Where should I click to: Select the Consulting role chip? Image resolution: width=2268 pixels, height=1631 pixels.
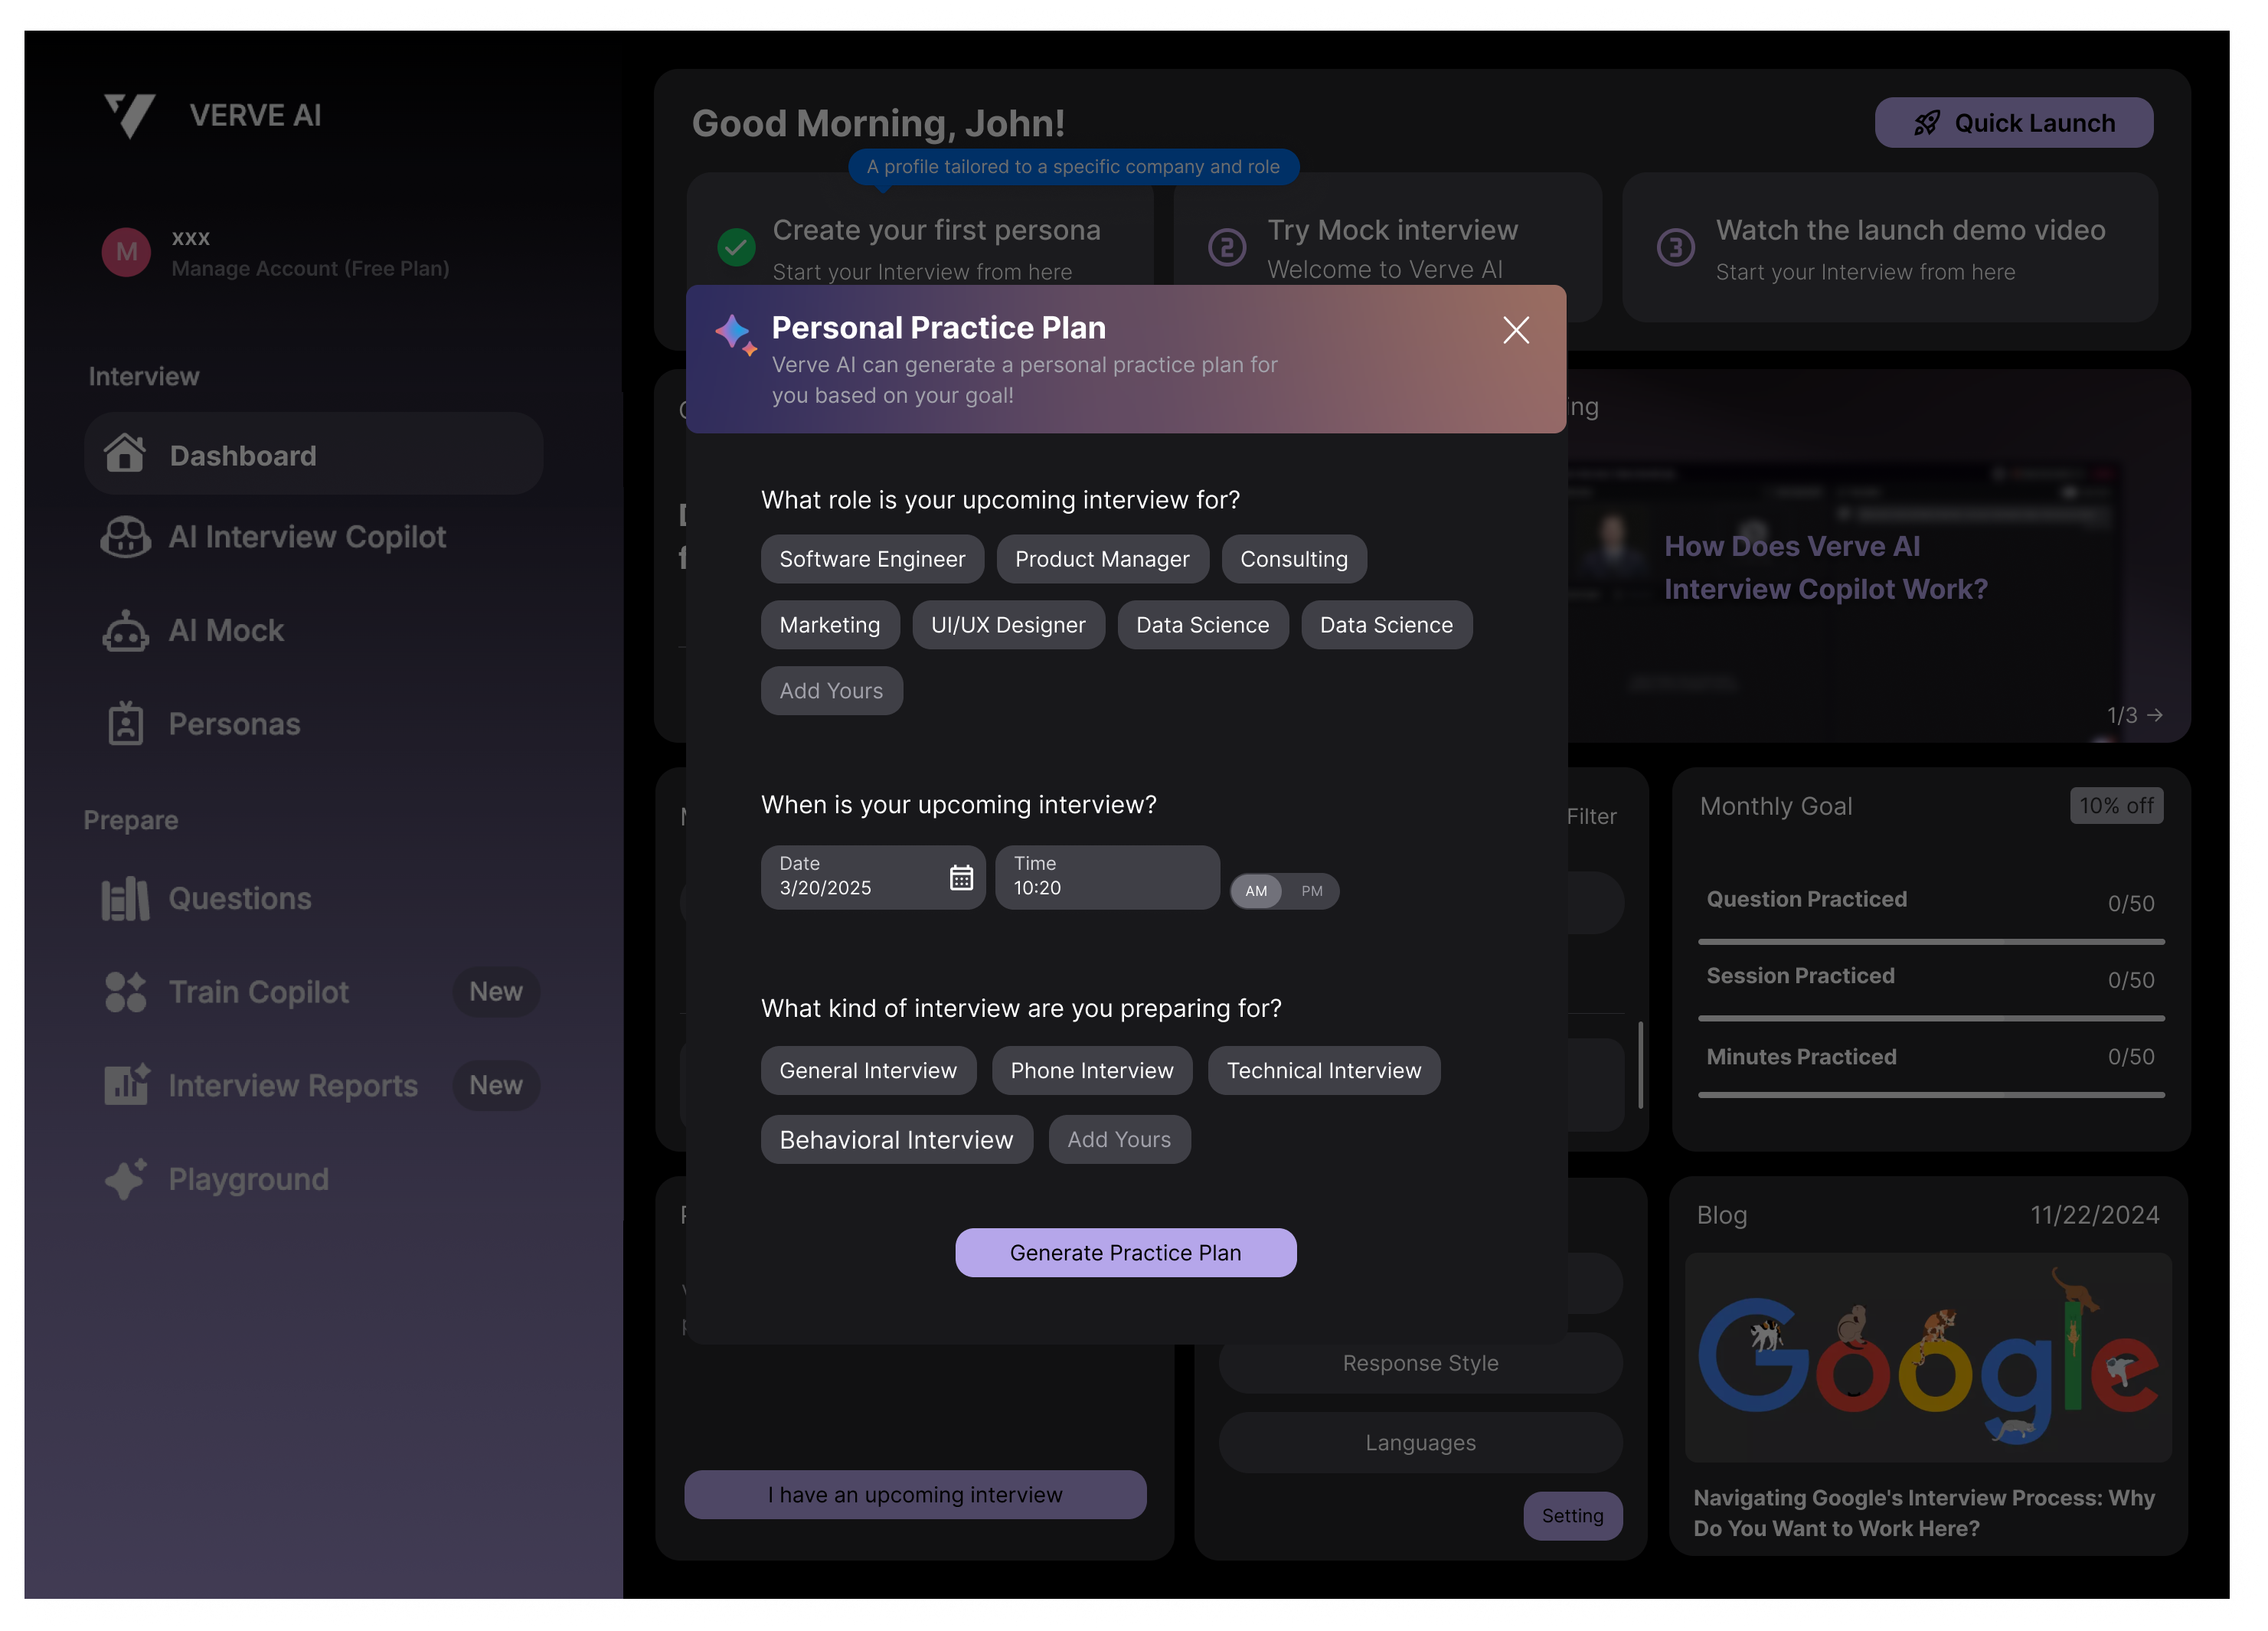[1294, 560]
